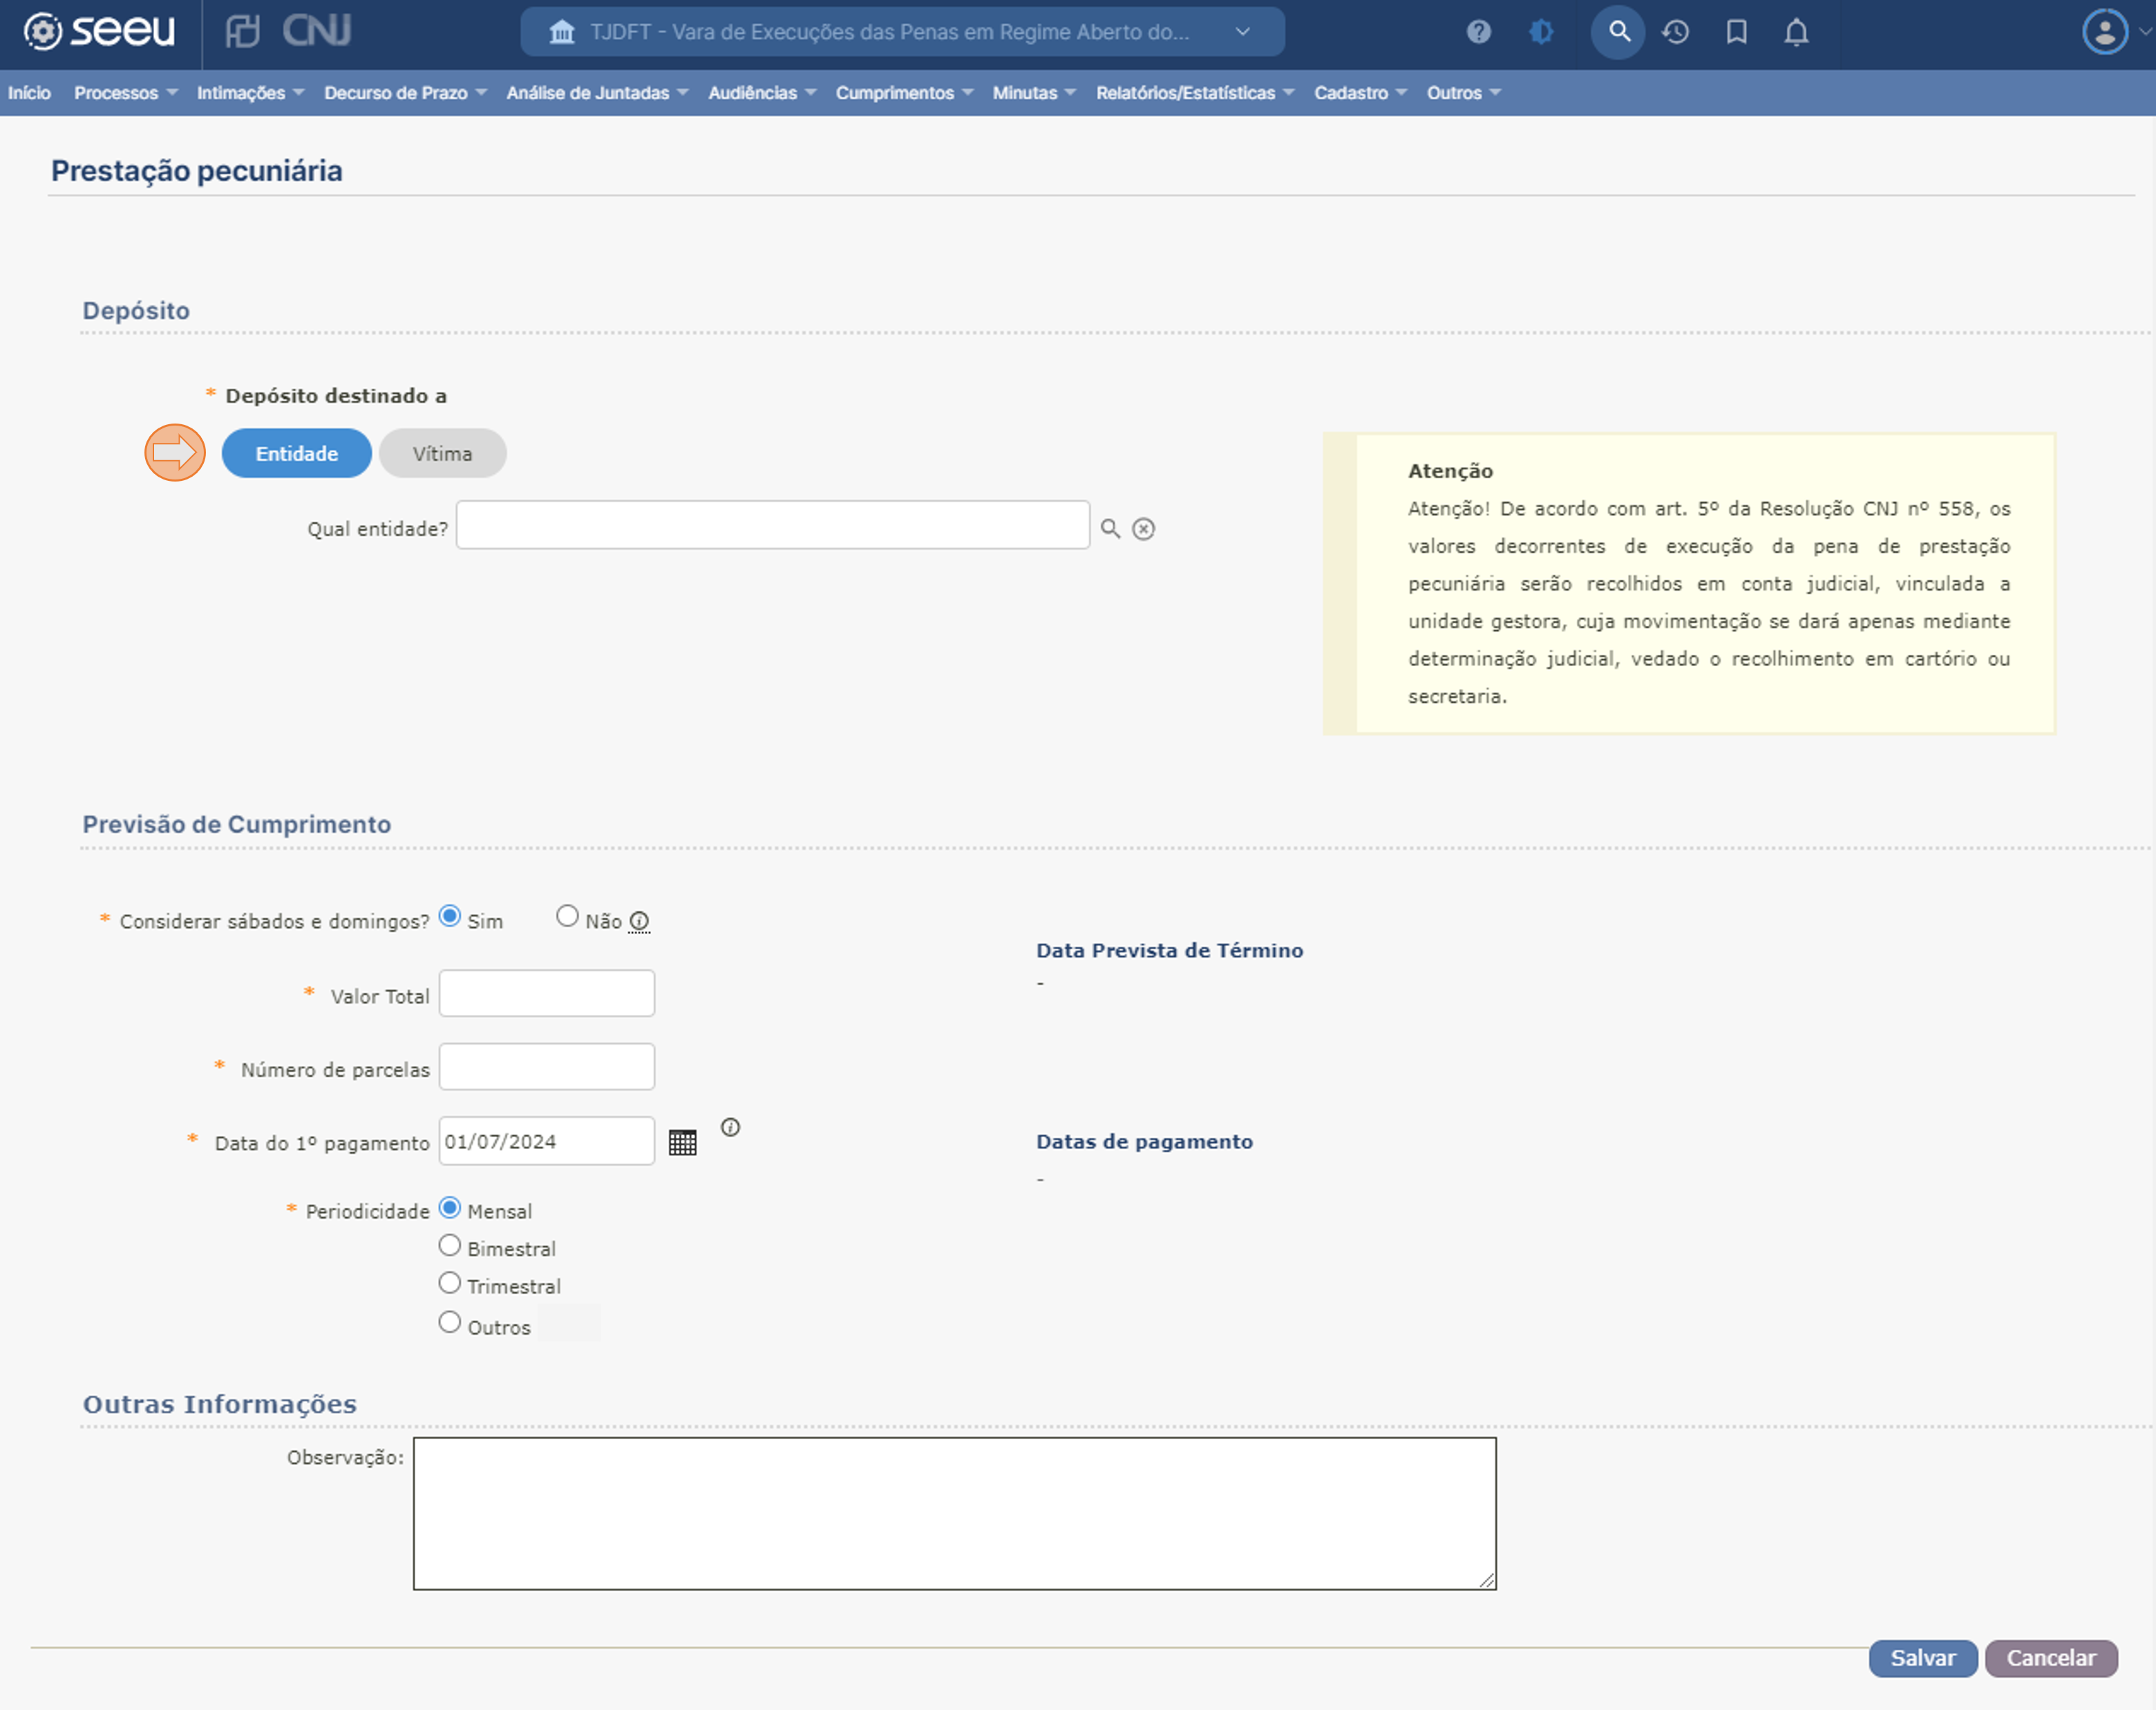
Task: Focus the Valor Total field
Action: coord(546,993)
